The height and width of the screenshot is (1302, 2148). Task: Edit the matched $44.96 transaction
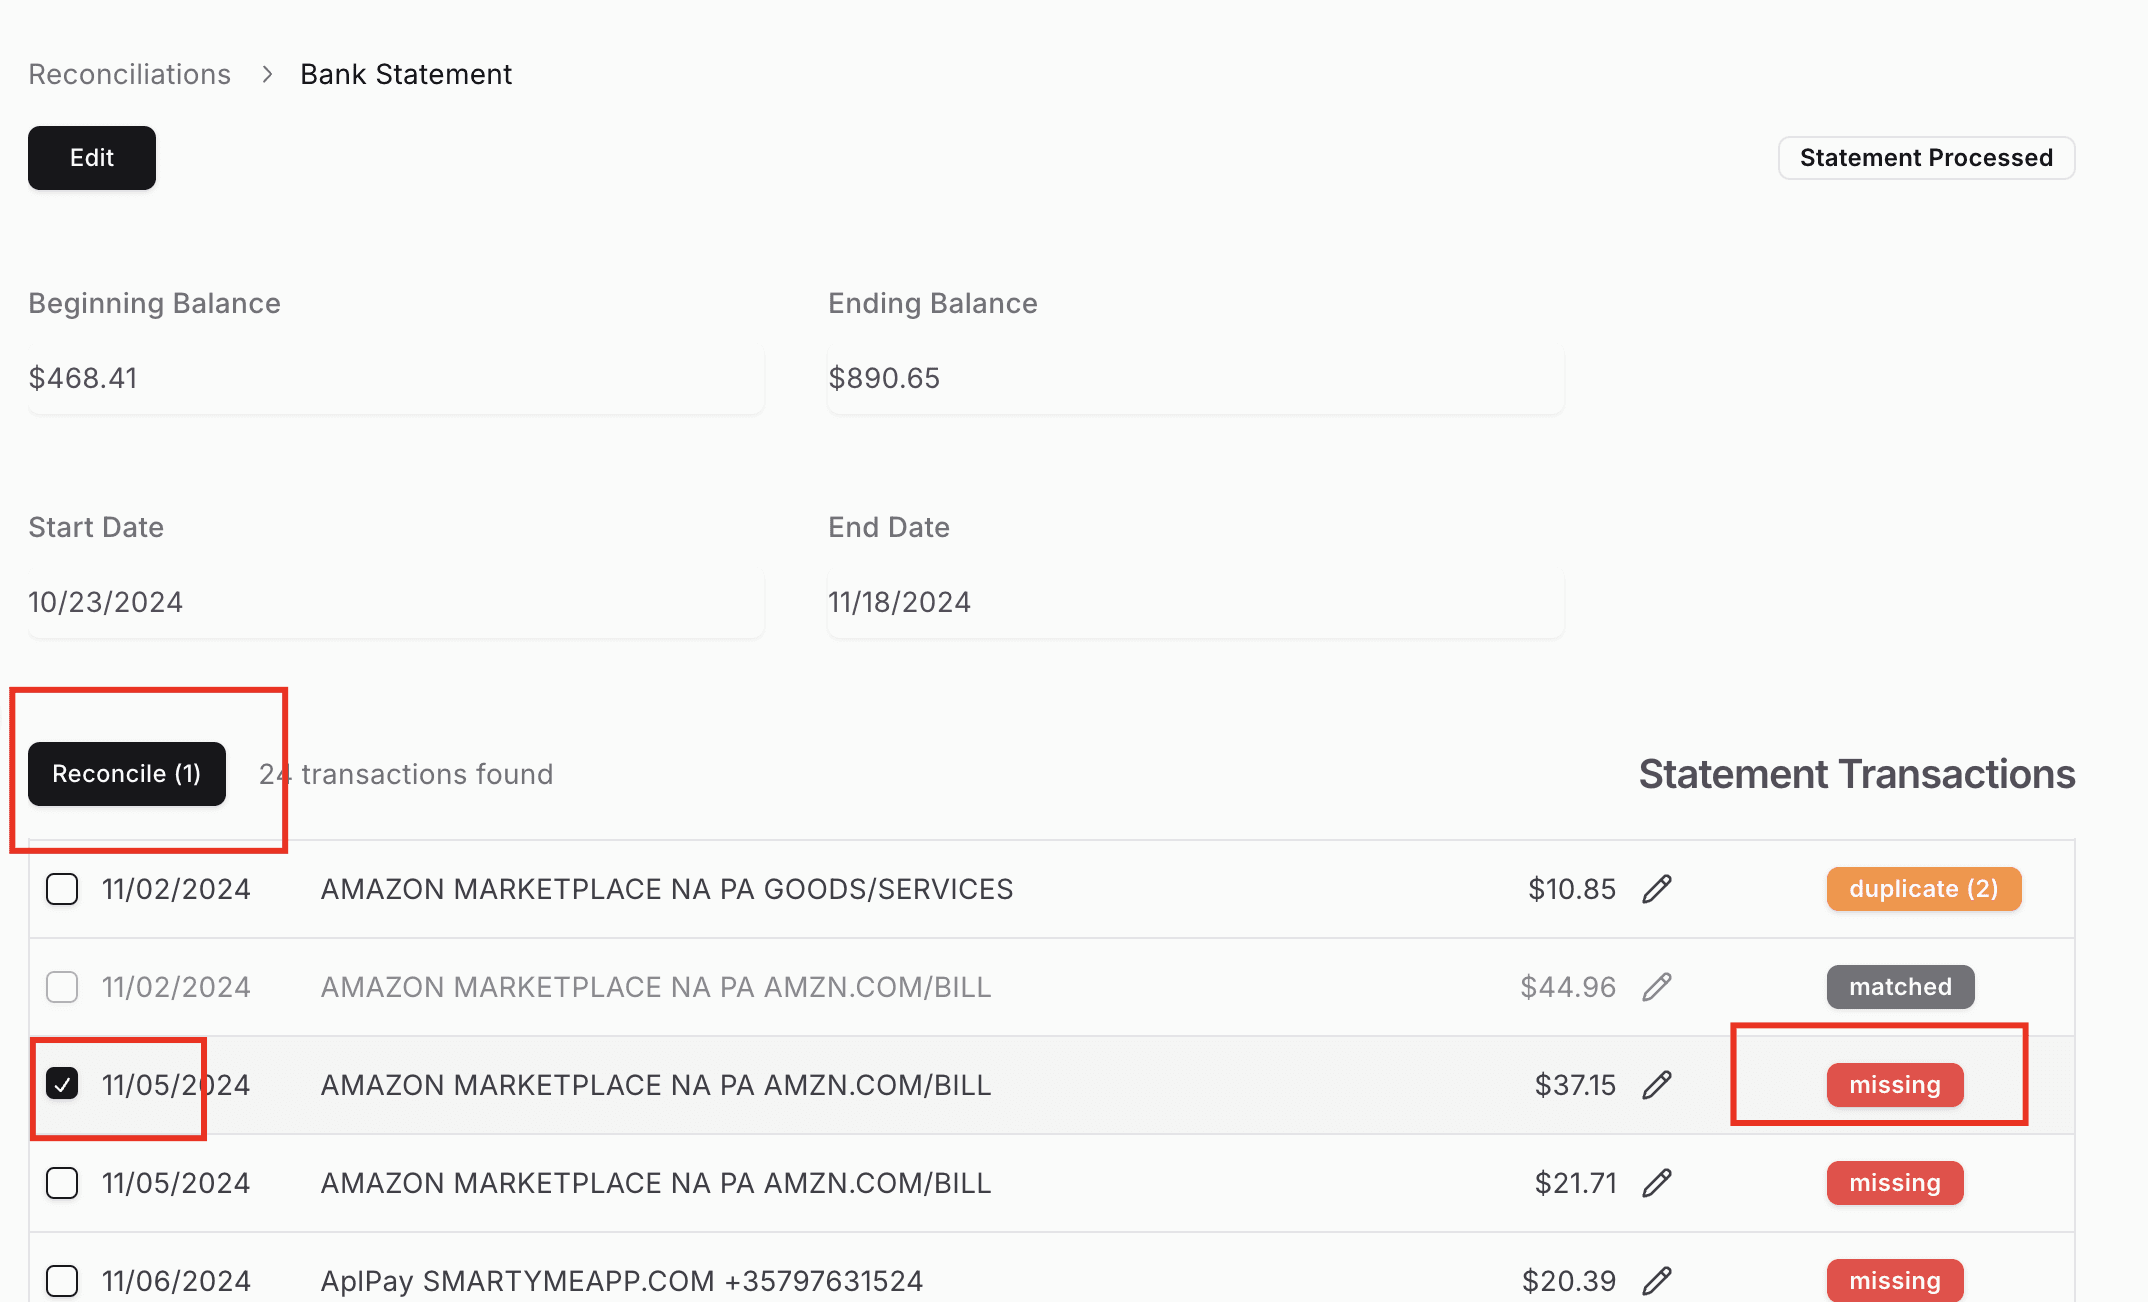(x=1658, y=987)
